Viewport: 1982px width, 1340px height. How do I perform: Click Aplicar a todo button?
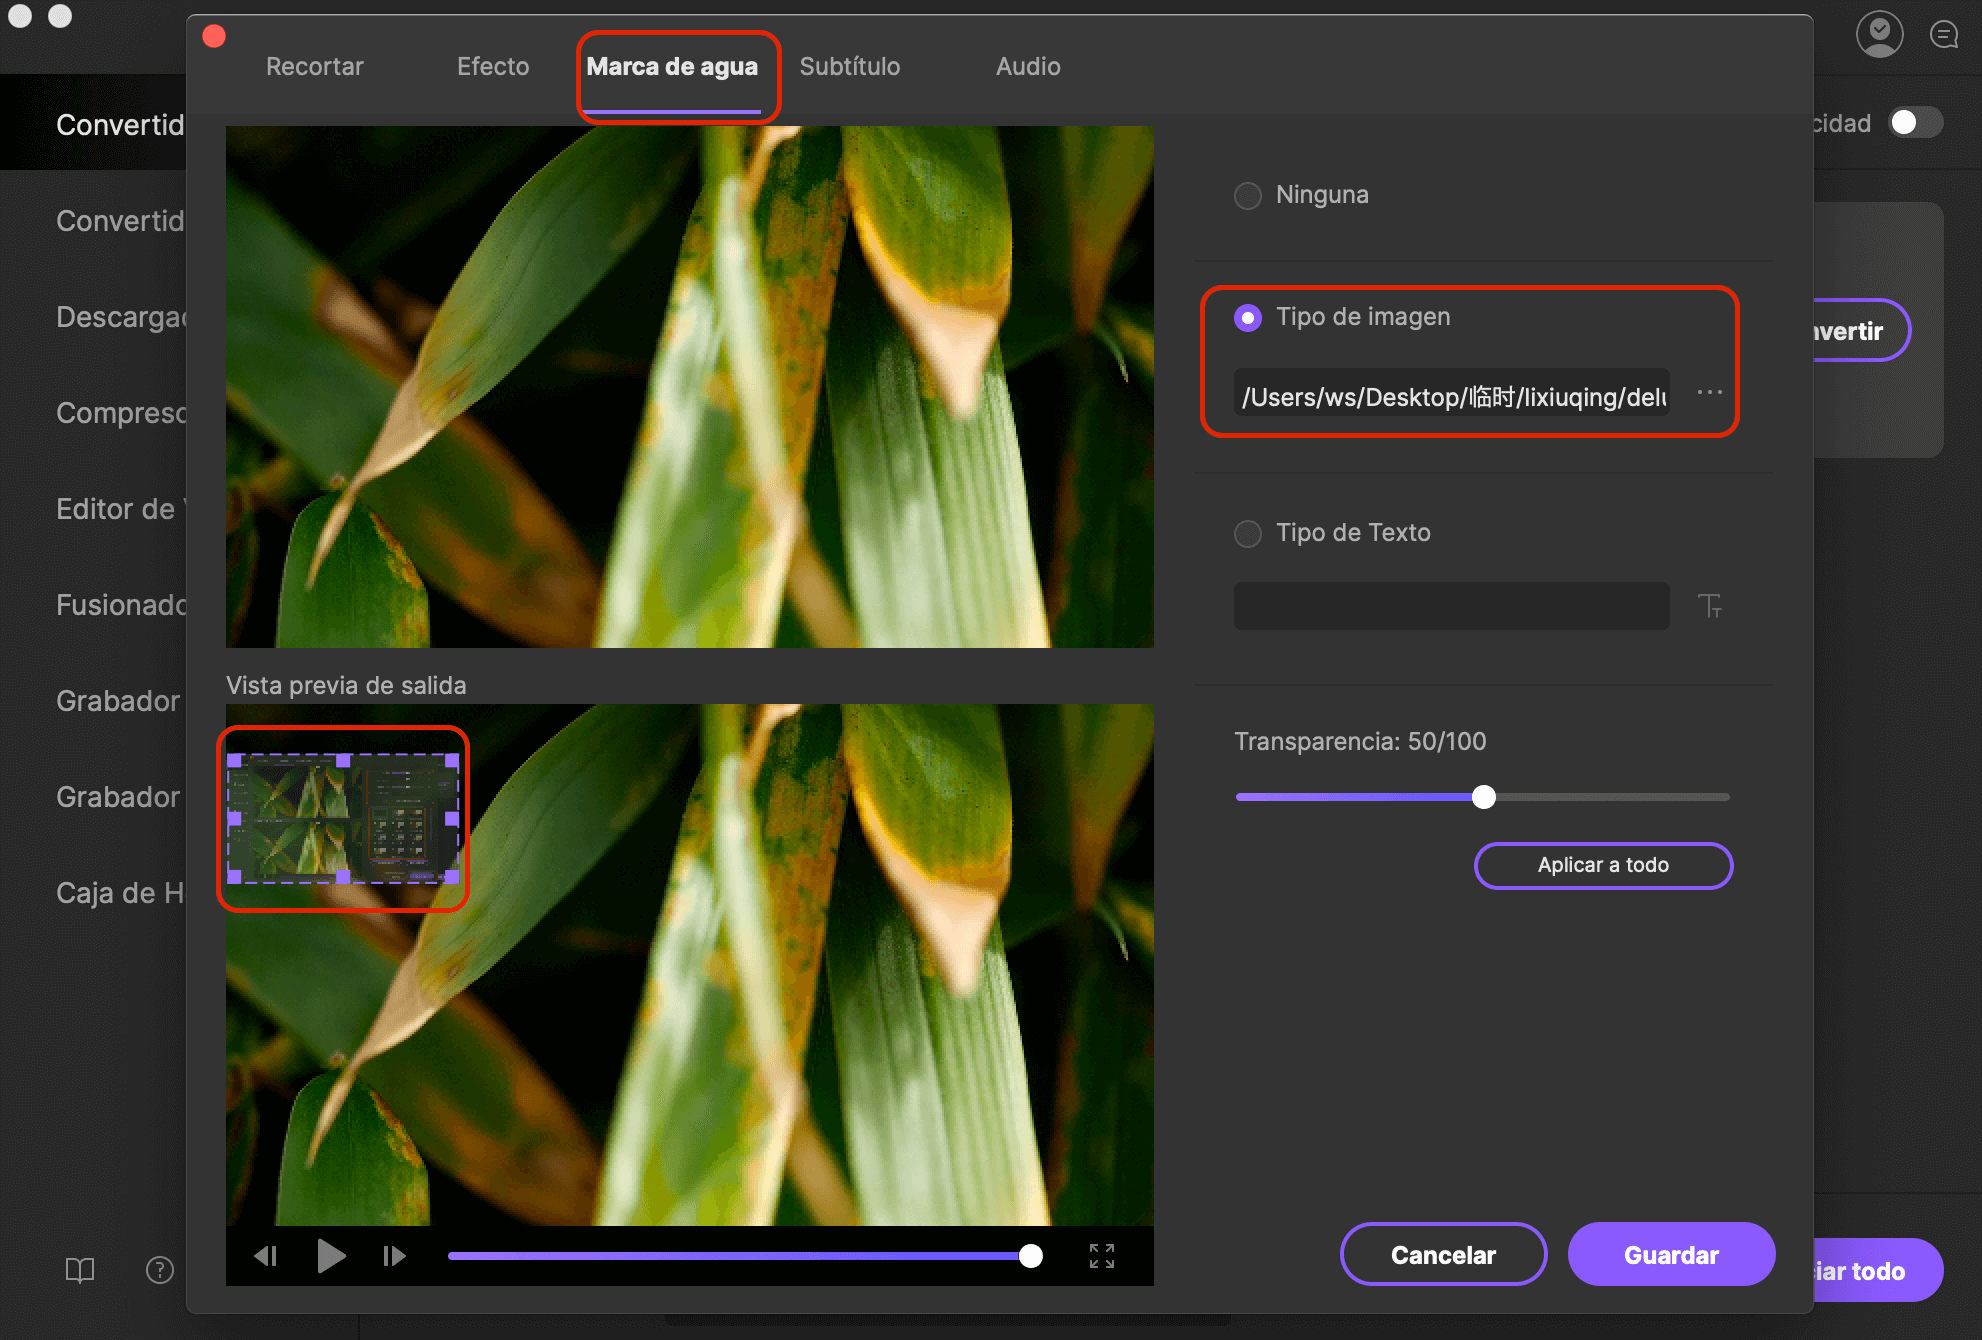(1604, 865)
